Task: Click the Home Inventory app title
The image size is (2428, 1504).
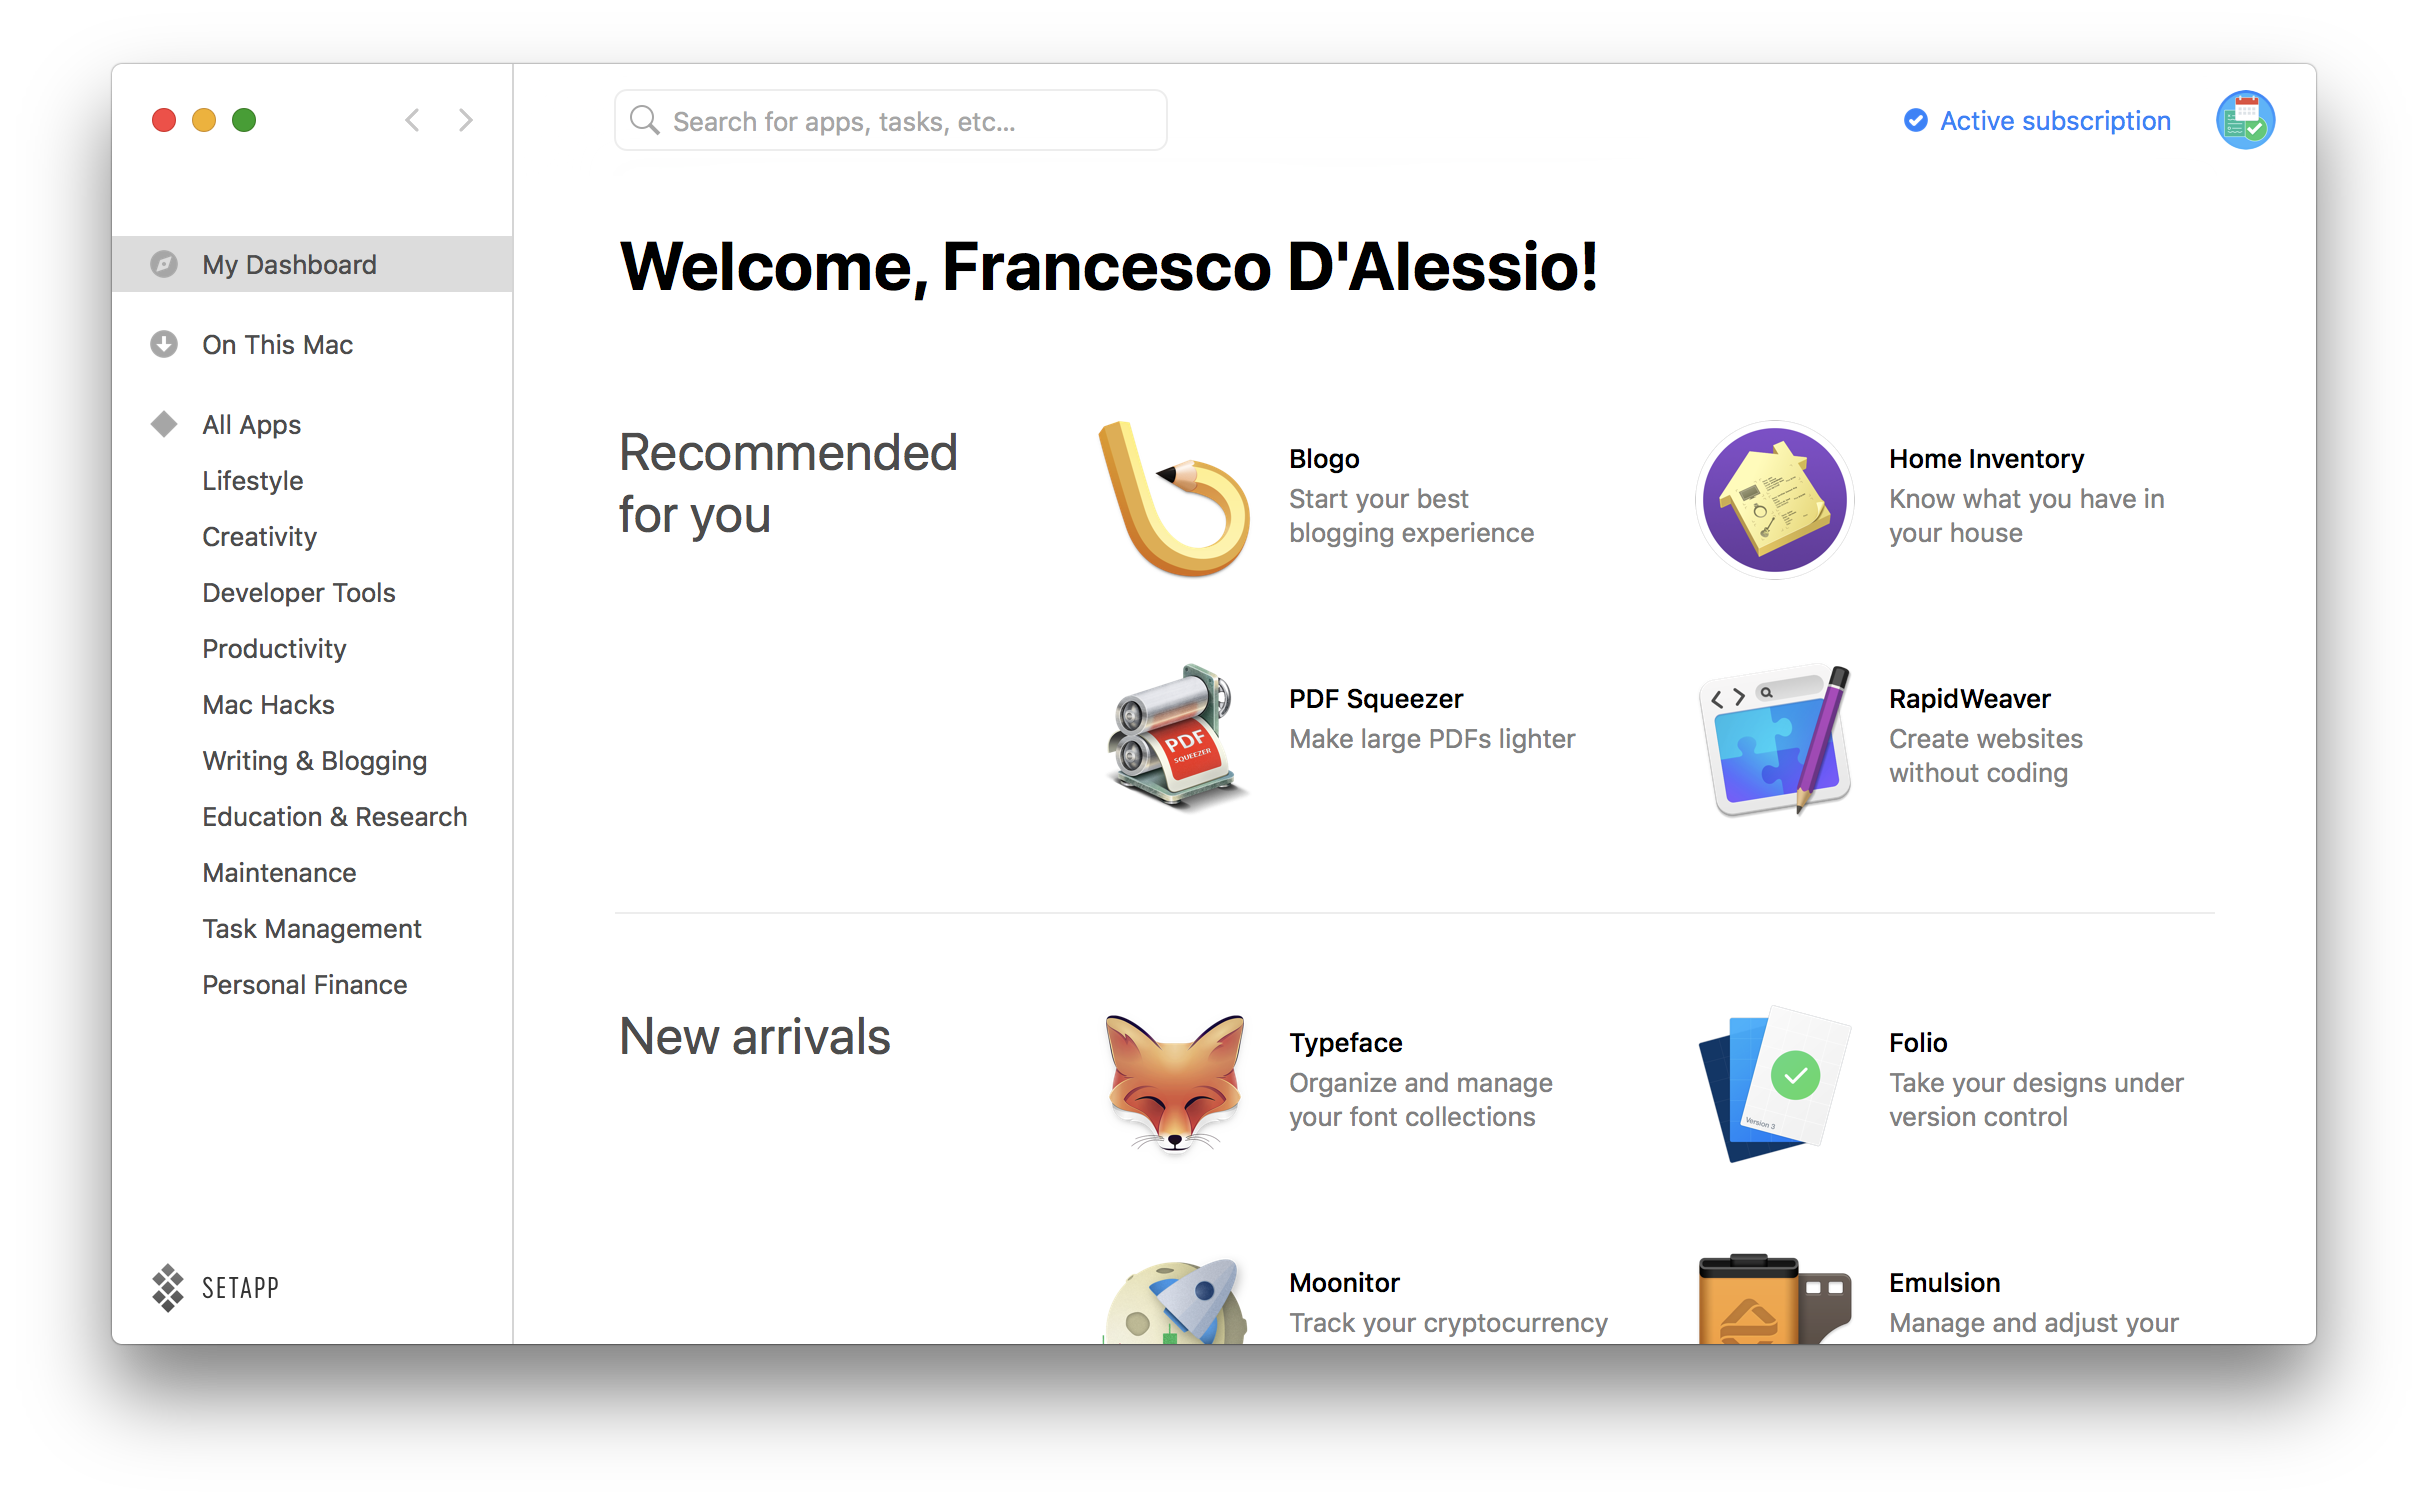Action: coord(1986,459)
